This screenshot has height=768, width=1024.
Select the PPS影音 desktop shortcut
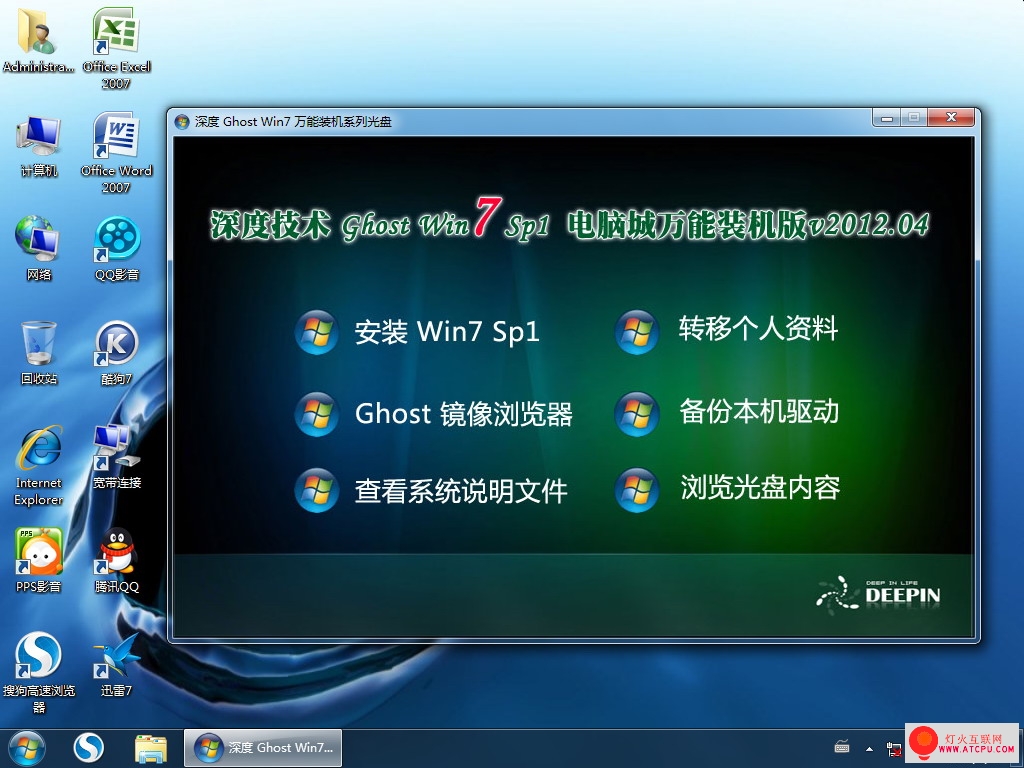(39, 560)
